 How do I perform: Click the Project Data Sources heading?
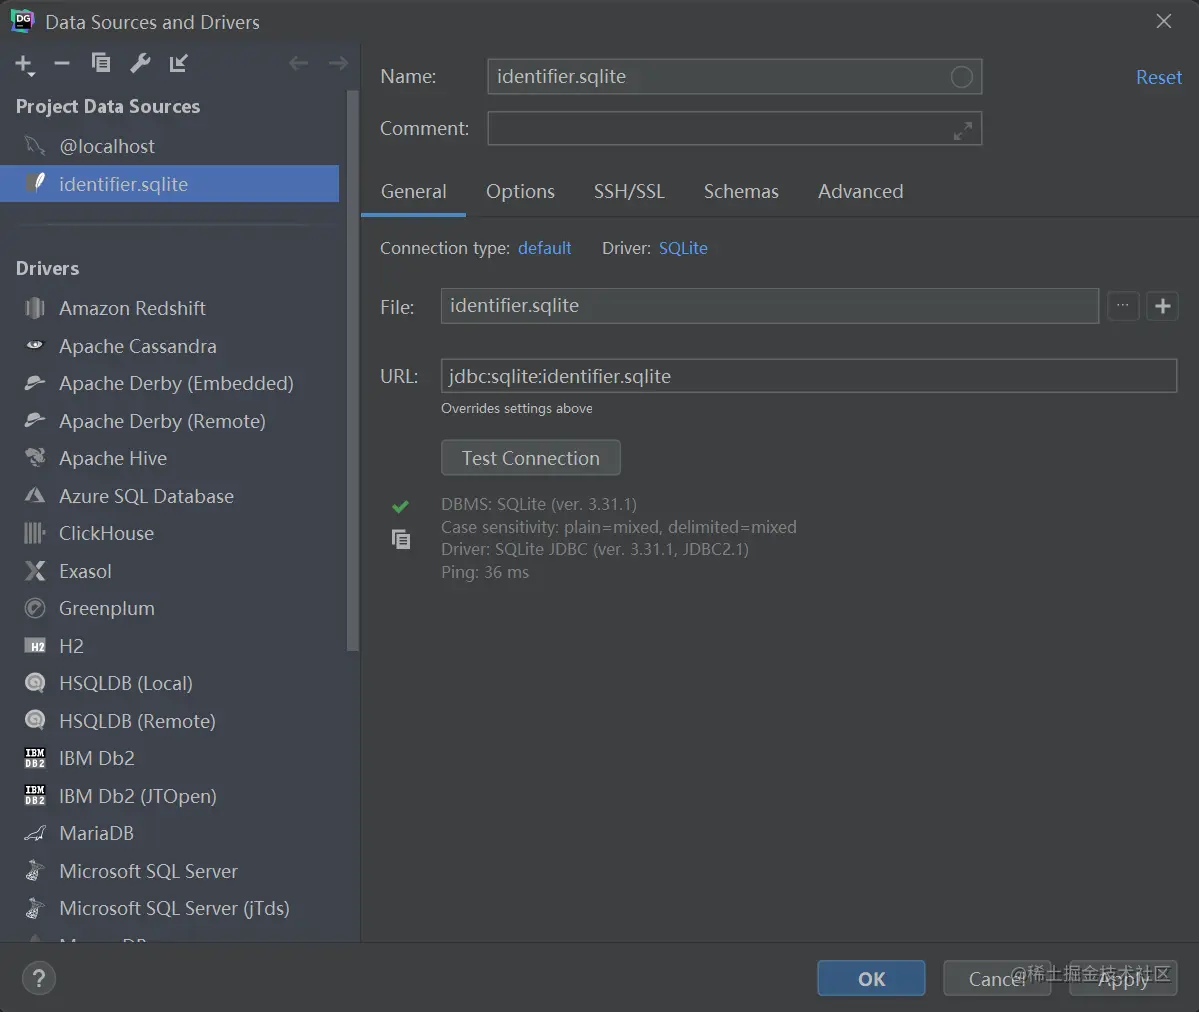click(108, 106)
